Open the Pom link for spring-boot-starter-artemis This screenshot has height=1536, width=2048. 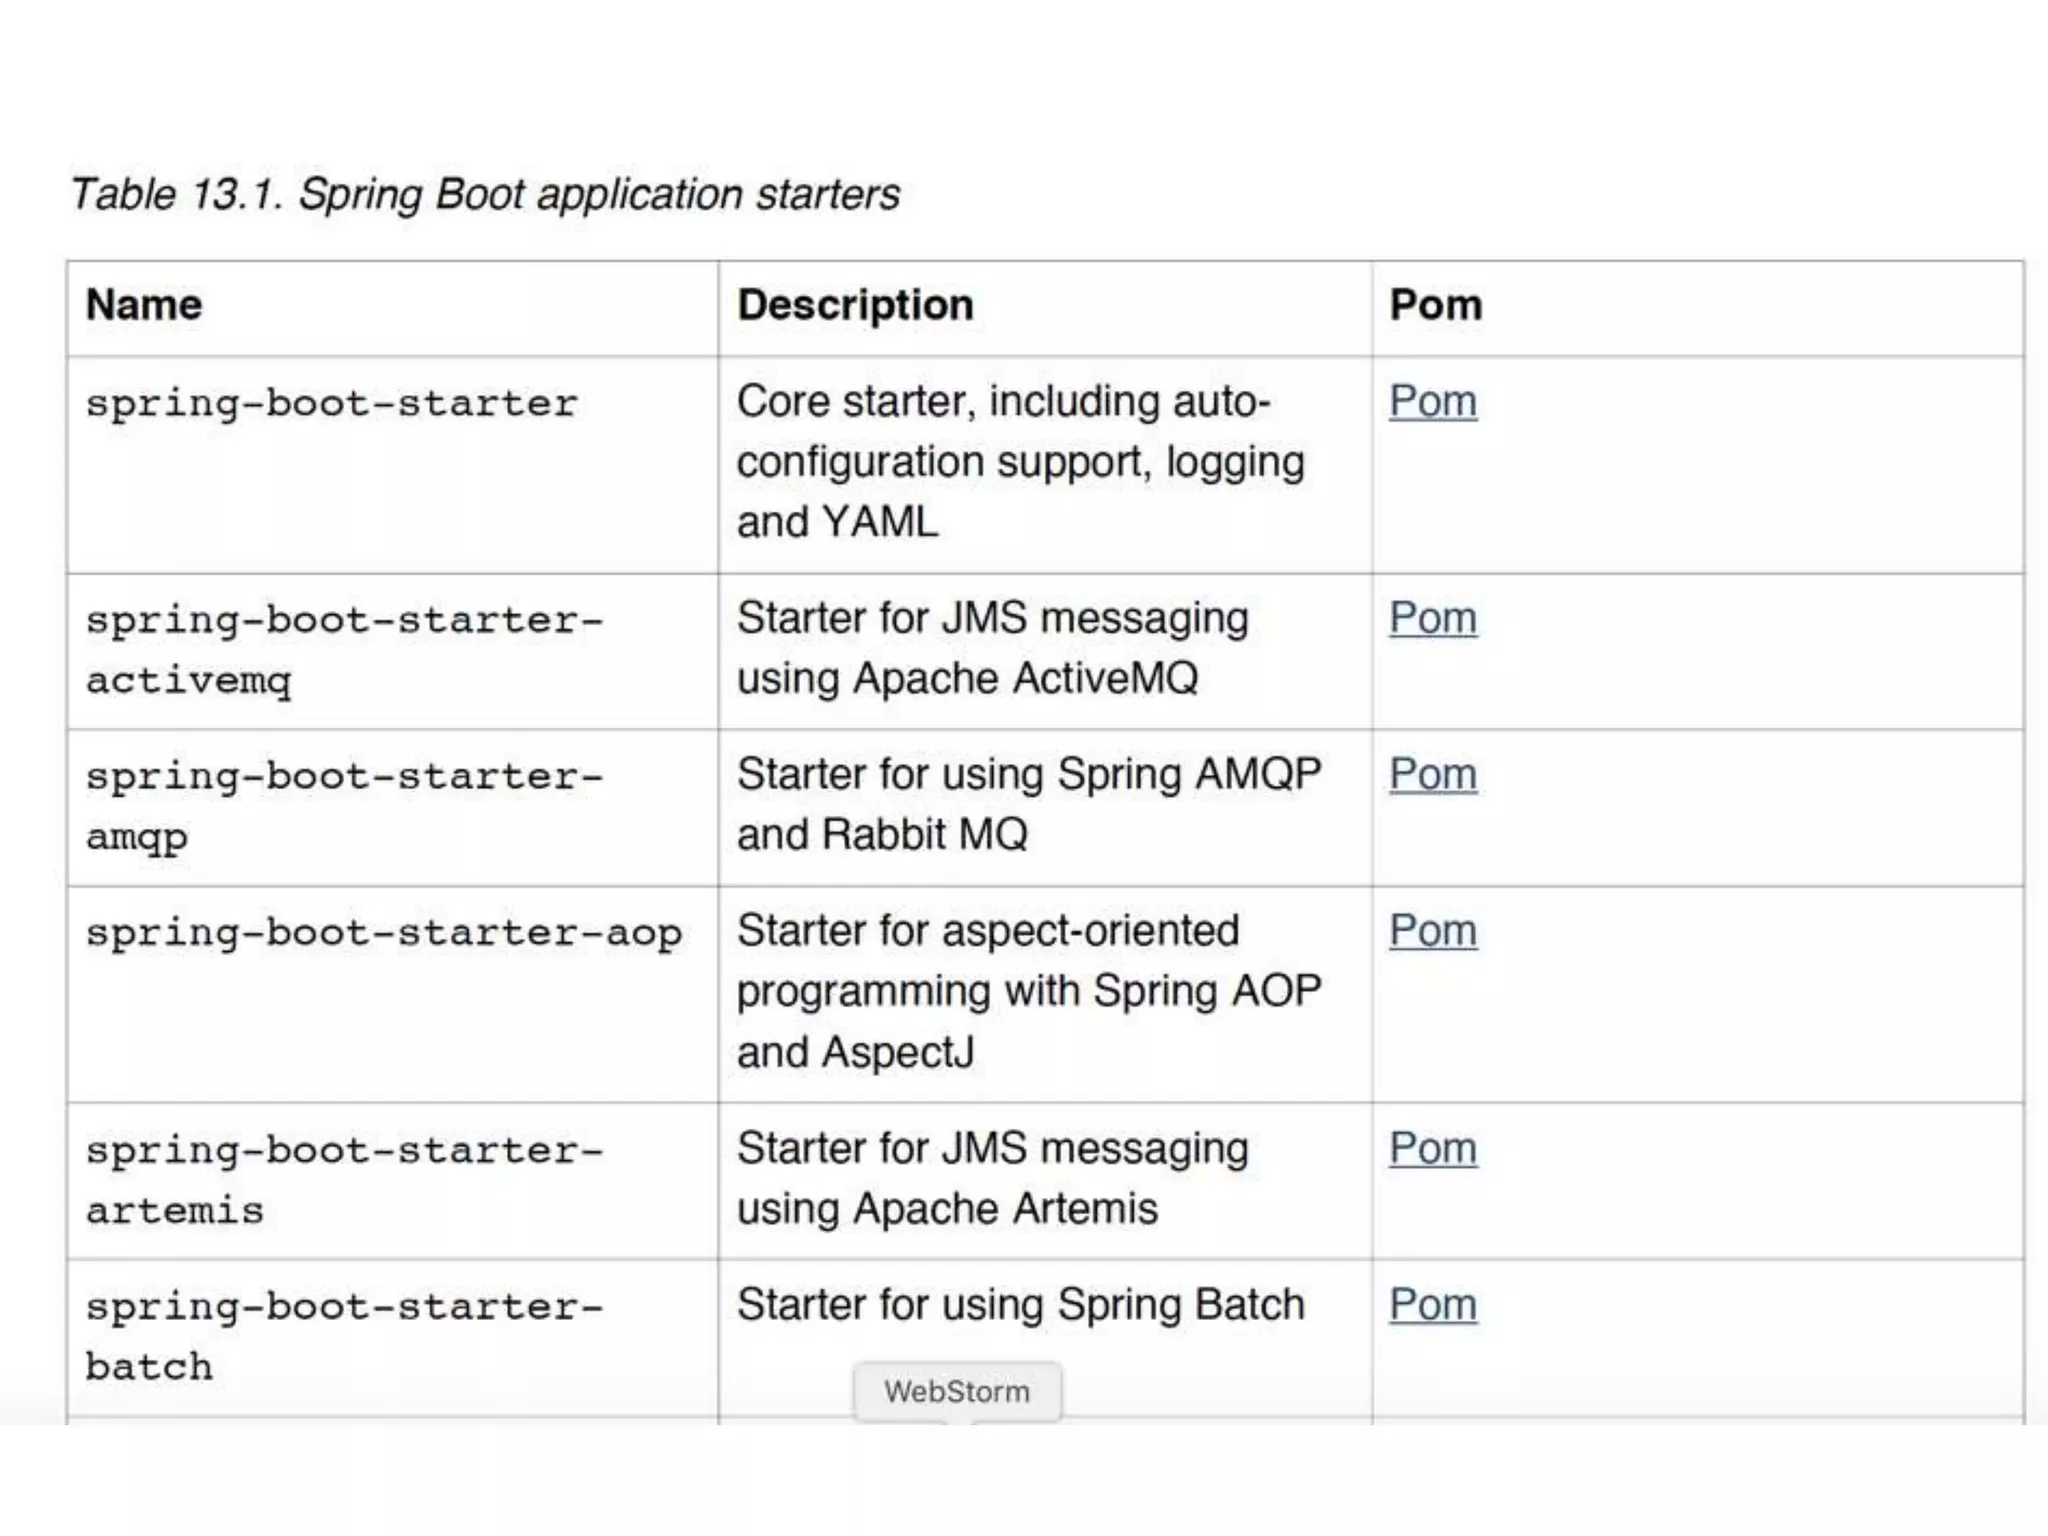point(1432,1149)
